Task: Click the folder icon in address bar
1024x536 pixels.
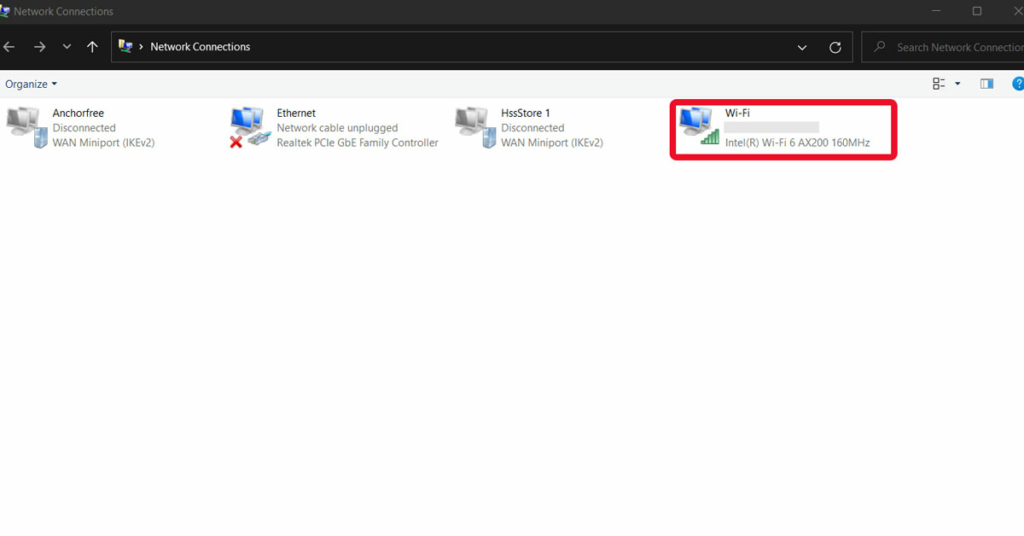Action: point(125,47)
